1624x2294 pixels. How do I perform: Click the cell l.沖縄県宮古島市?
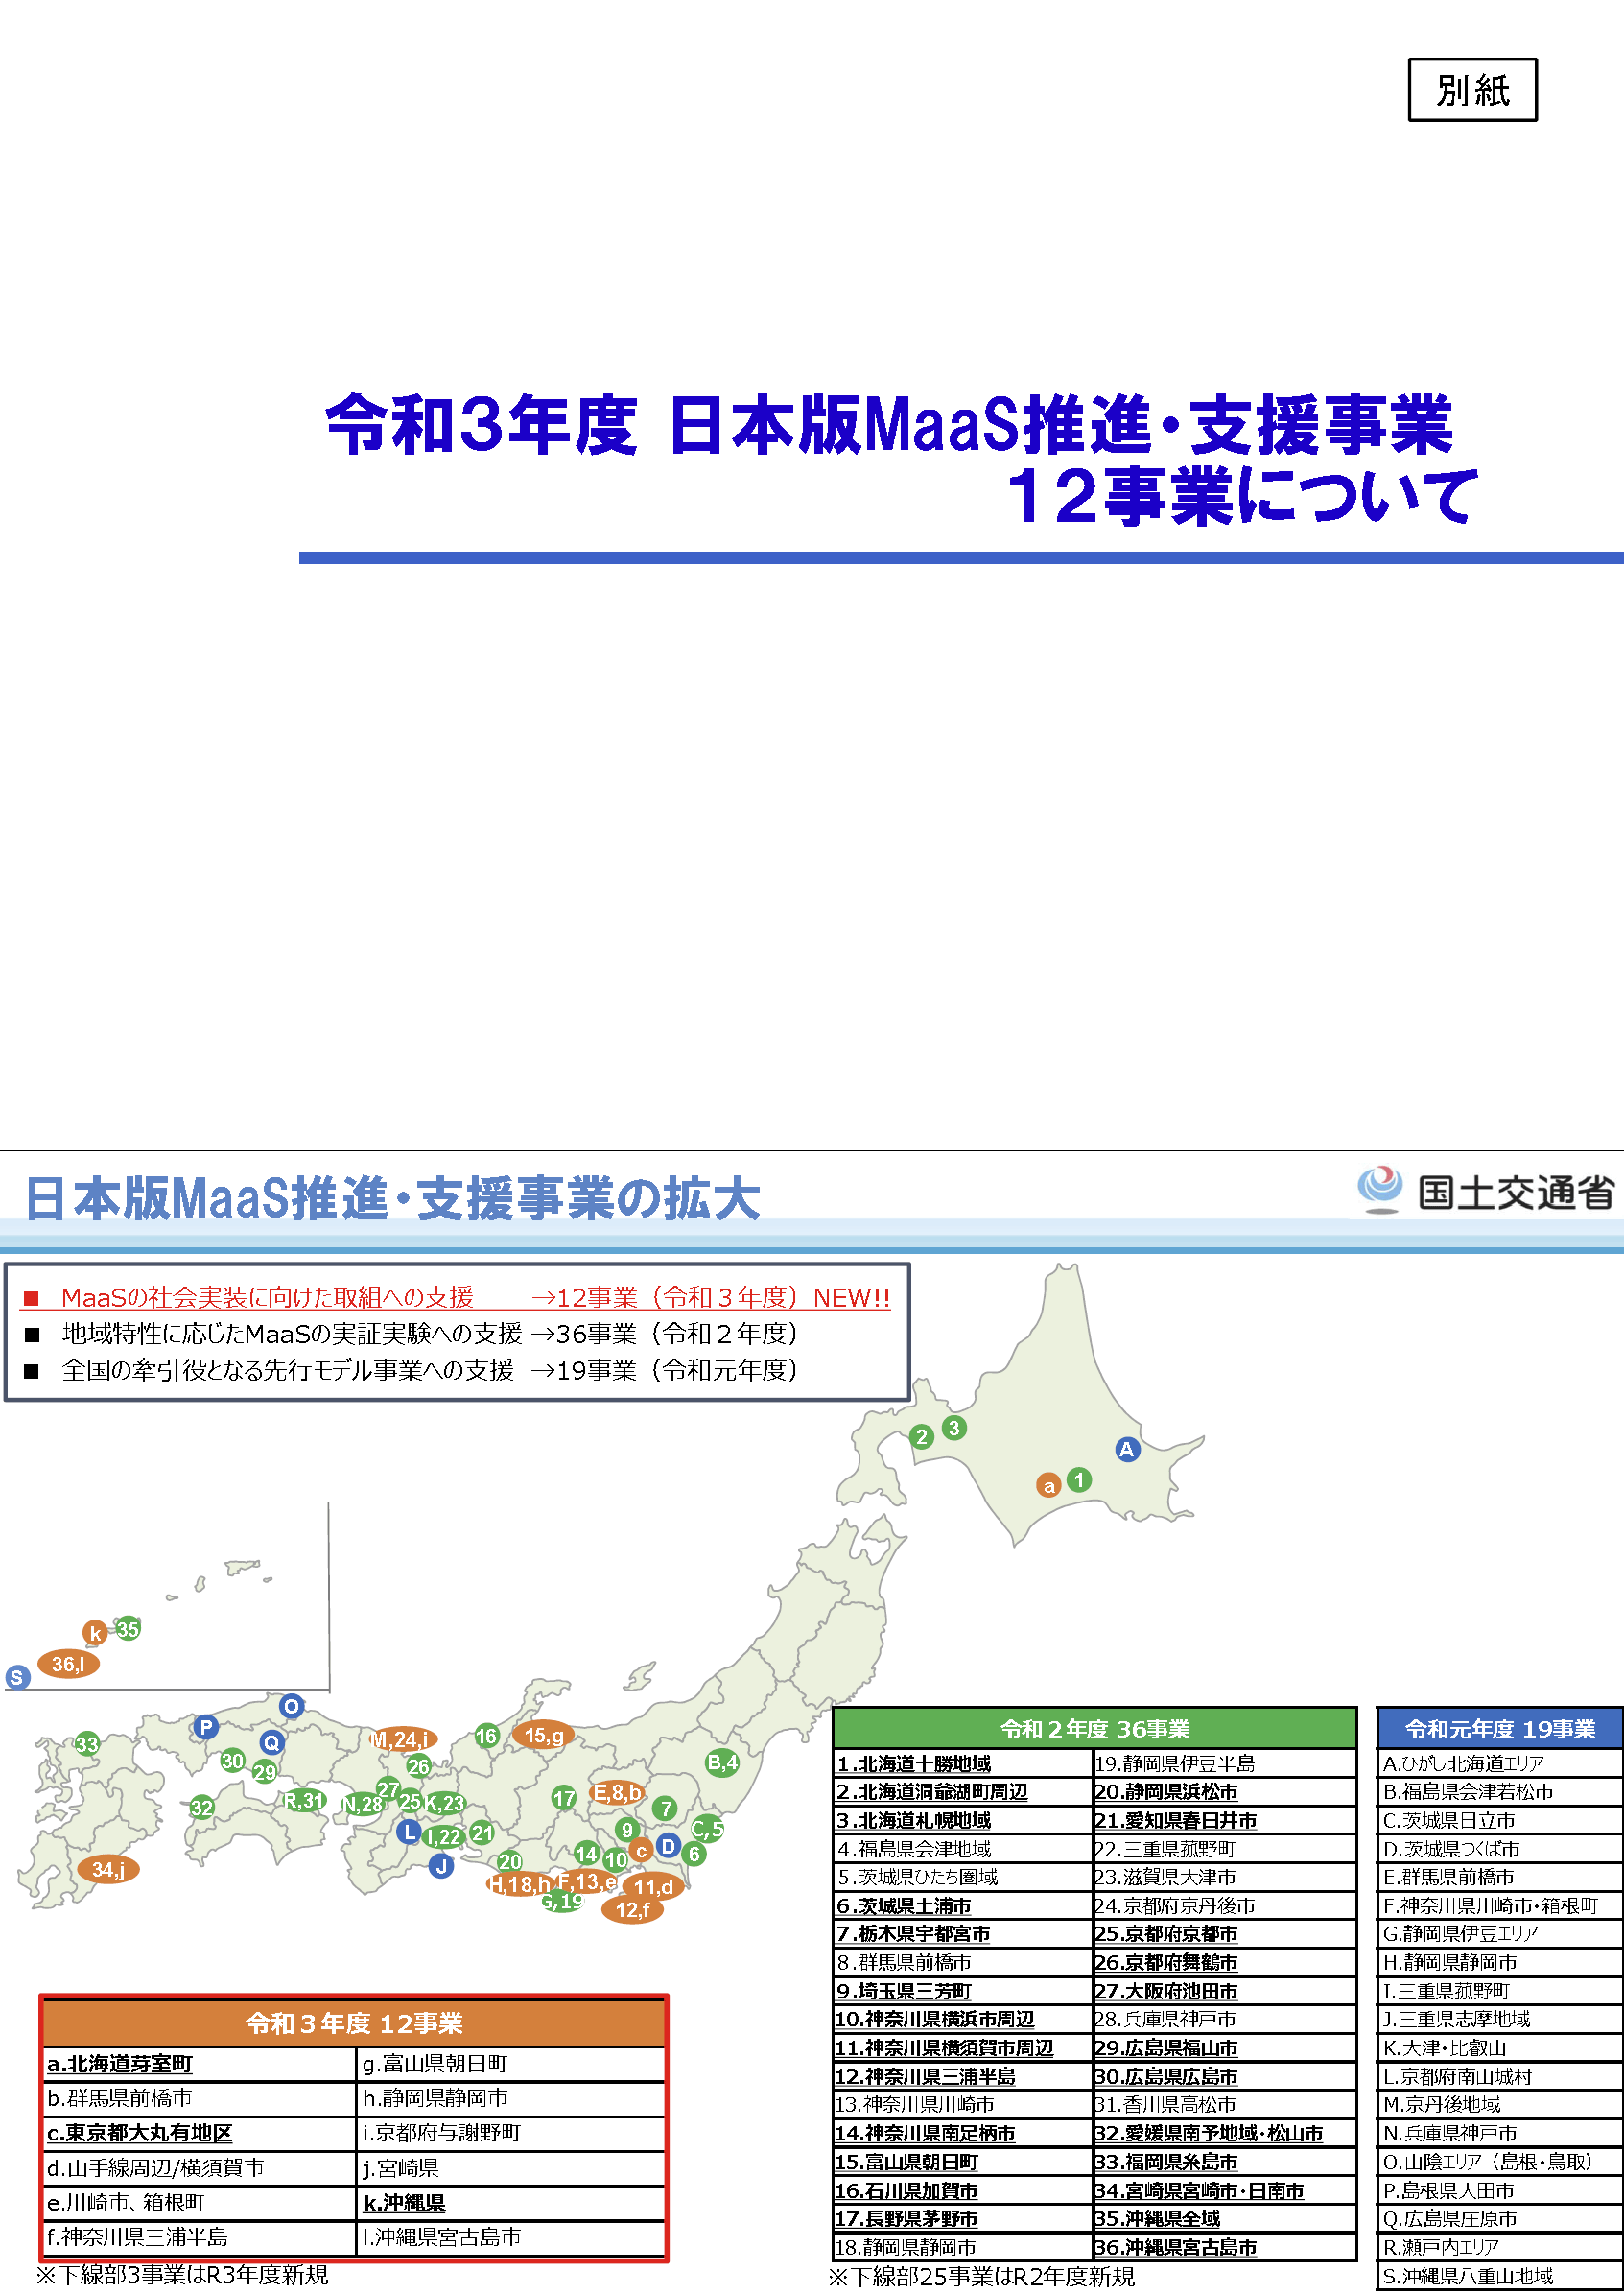511,2238
